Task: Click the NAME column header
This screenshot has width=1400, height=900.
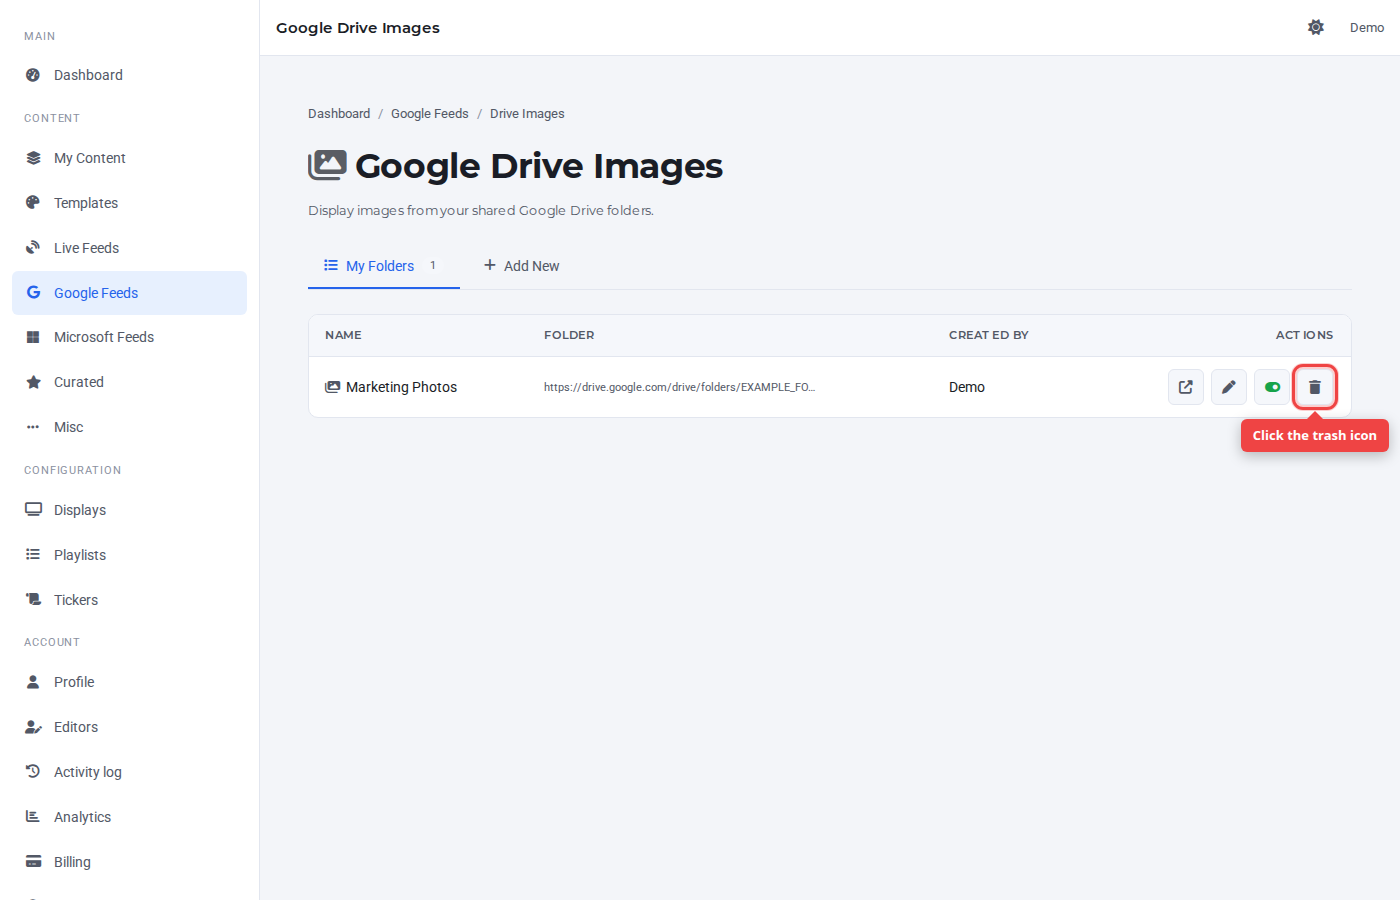Action: click(x=343, y=335)
